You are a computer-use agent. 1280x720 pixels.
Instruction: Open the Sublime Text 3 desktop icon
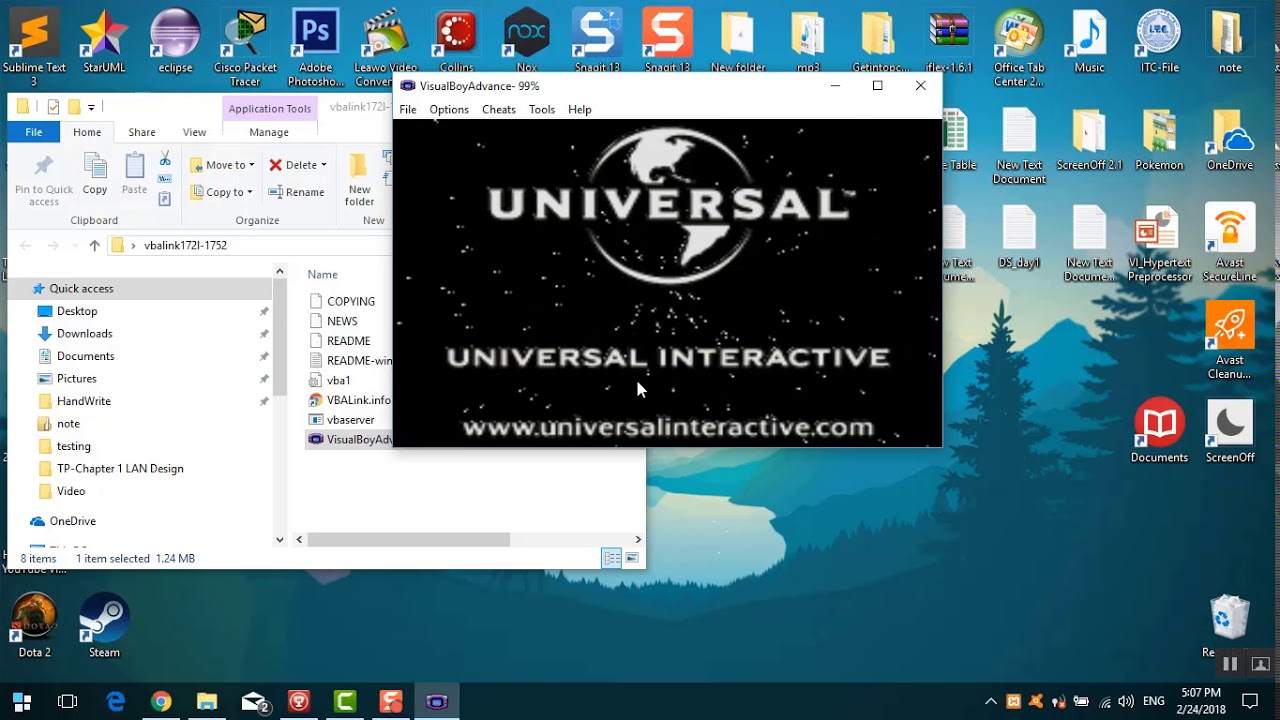(34, 46)
